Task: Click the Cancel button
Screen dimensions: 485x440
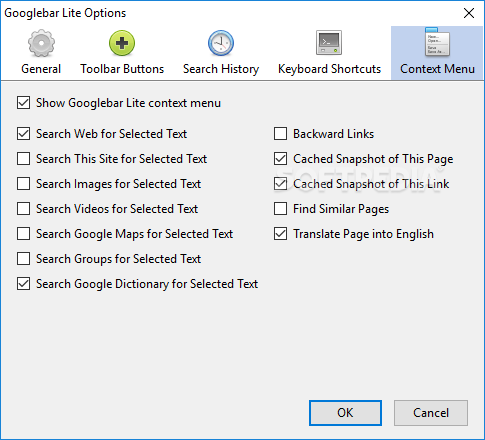Action: pos(431,413)
